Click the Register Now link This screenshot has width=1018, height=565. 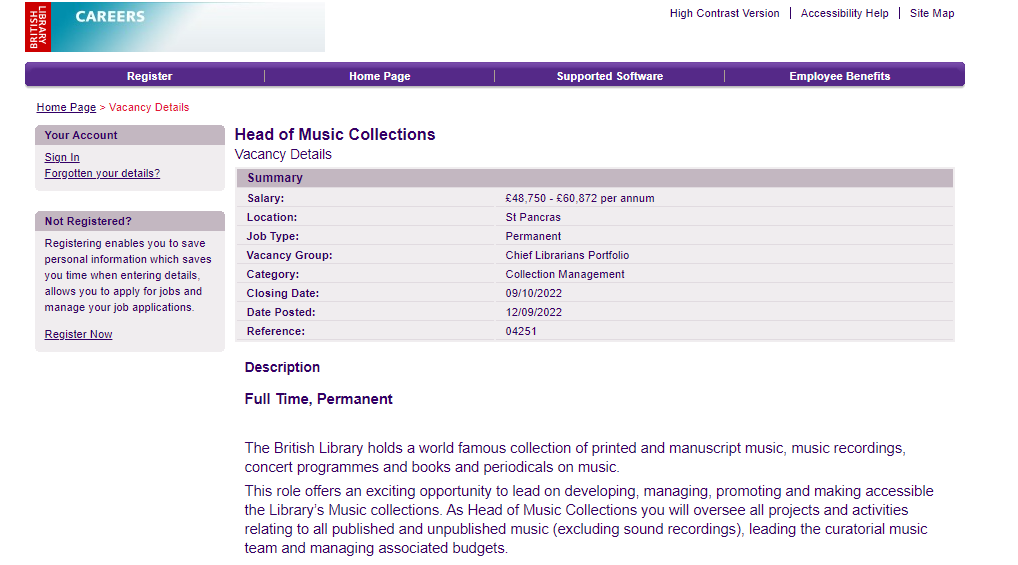coord(78,334)
